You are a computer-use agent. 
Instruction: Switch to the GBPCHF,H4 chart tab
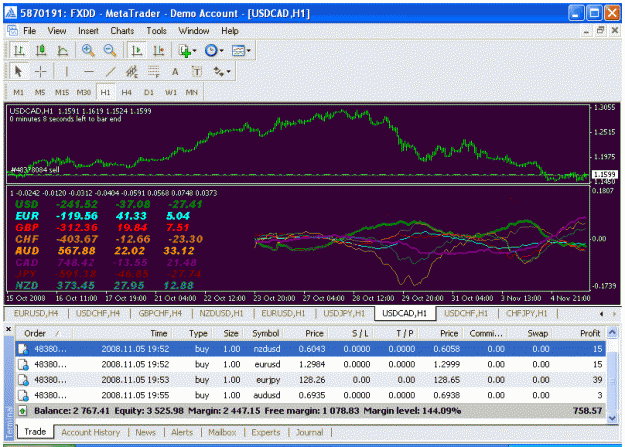click(160, 314)
